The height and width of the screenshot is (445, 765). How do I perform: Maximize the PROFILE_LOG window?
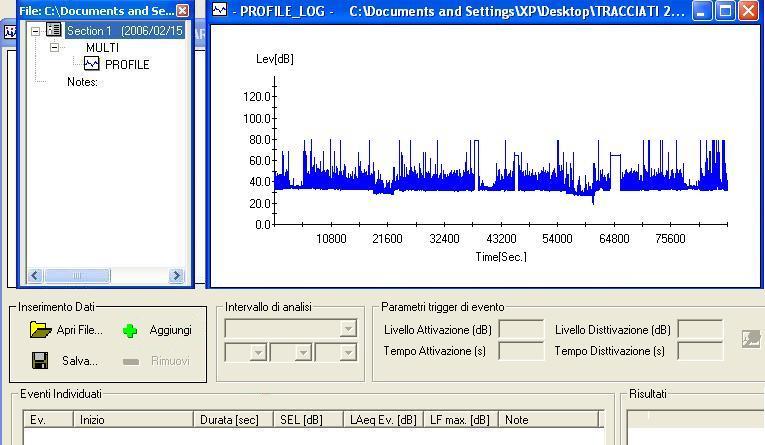(x=725, y=10)
